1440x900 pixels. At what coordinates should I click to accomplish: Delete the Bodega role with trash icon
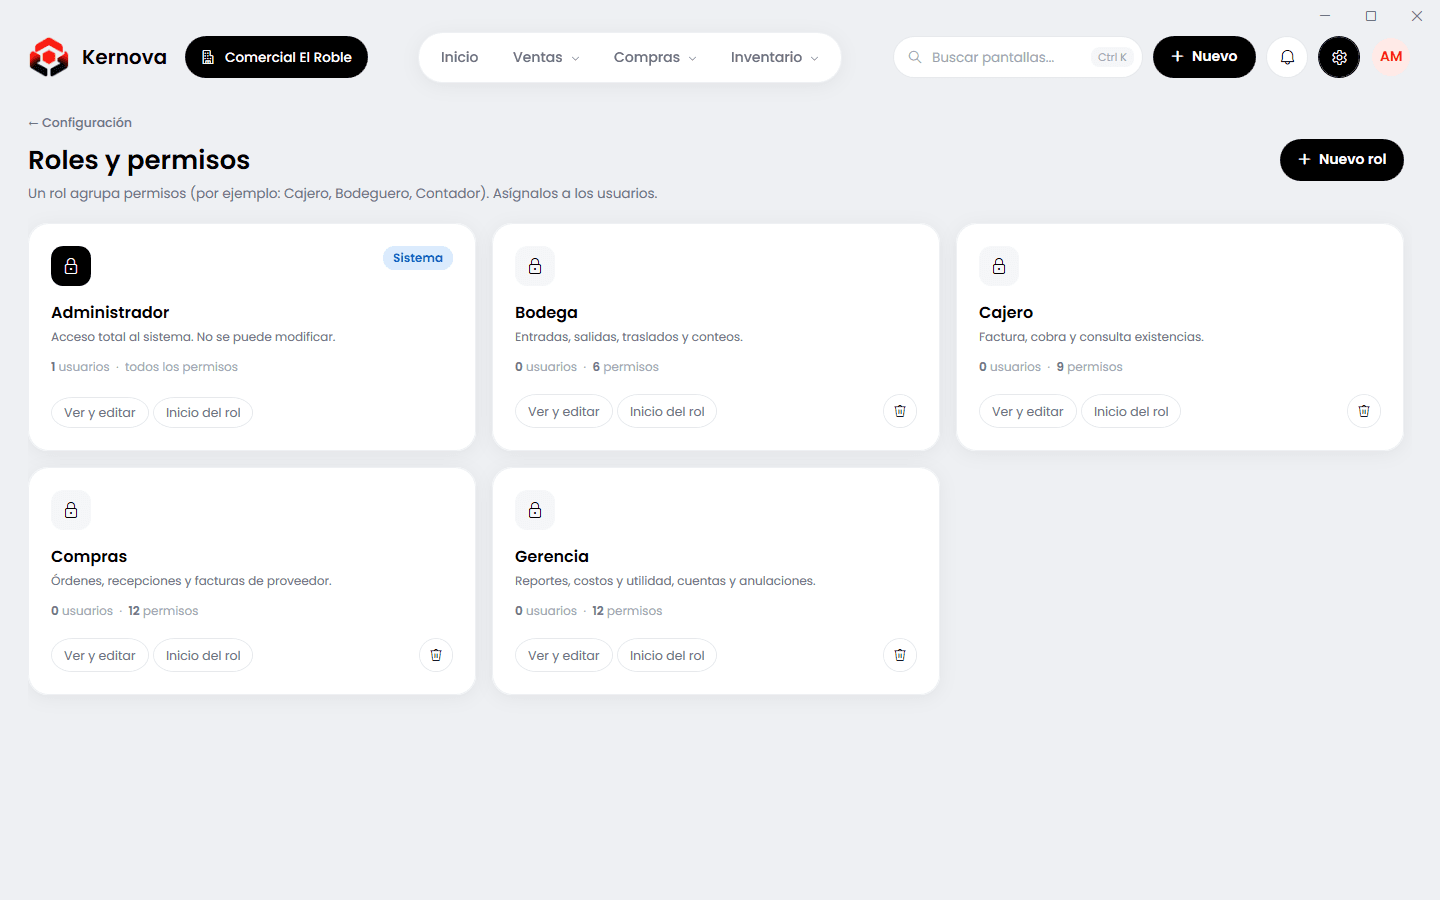pos(900,411)
